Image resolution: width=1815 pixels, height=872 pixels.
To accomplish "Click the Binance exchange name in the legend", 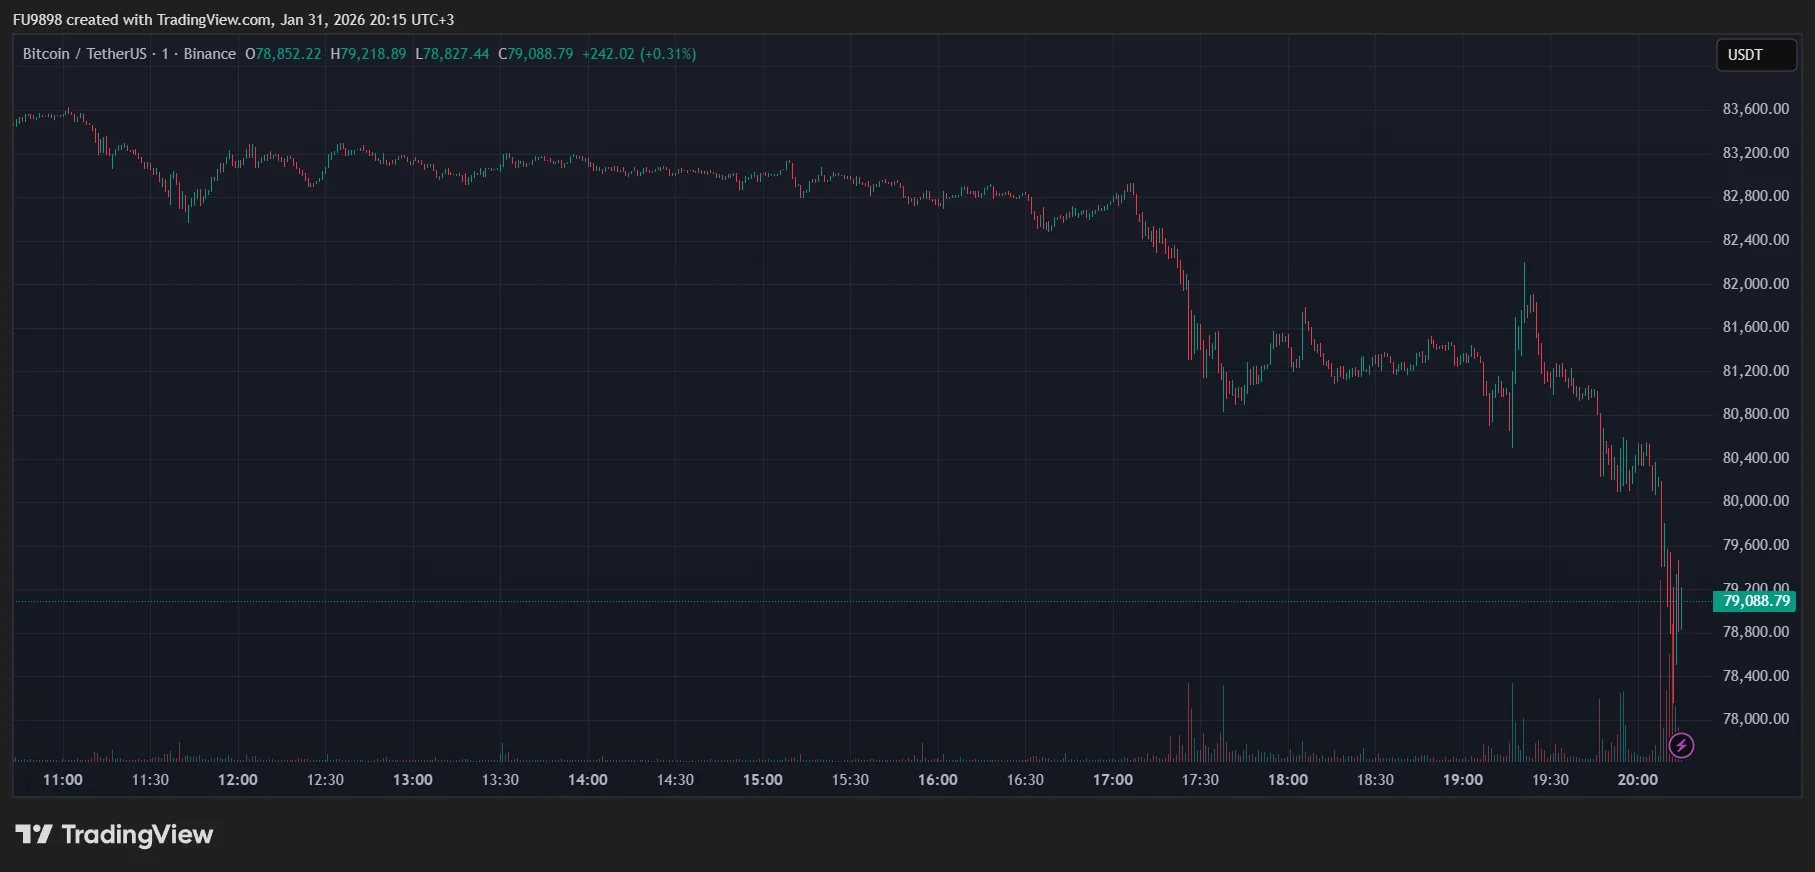I will (210, 54).
